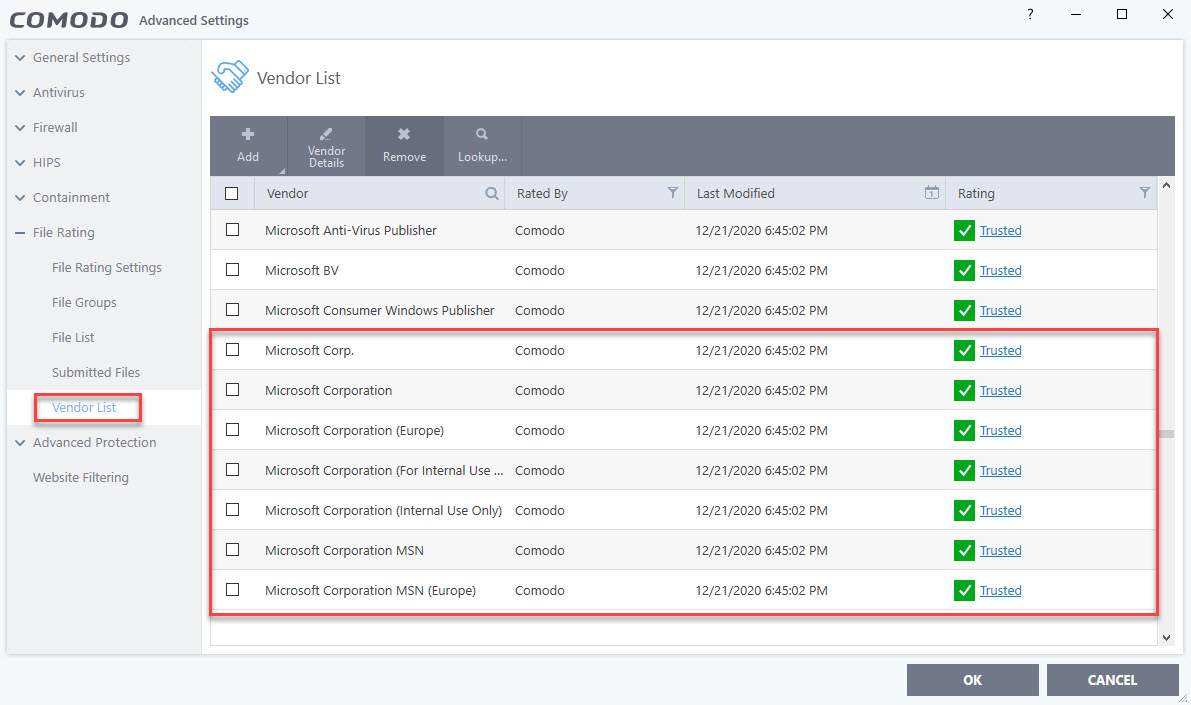Open File Rating Settings page
Viewport: 1191px width, 705px height.
pyautogui.click(x=106, y=267)
